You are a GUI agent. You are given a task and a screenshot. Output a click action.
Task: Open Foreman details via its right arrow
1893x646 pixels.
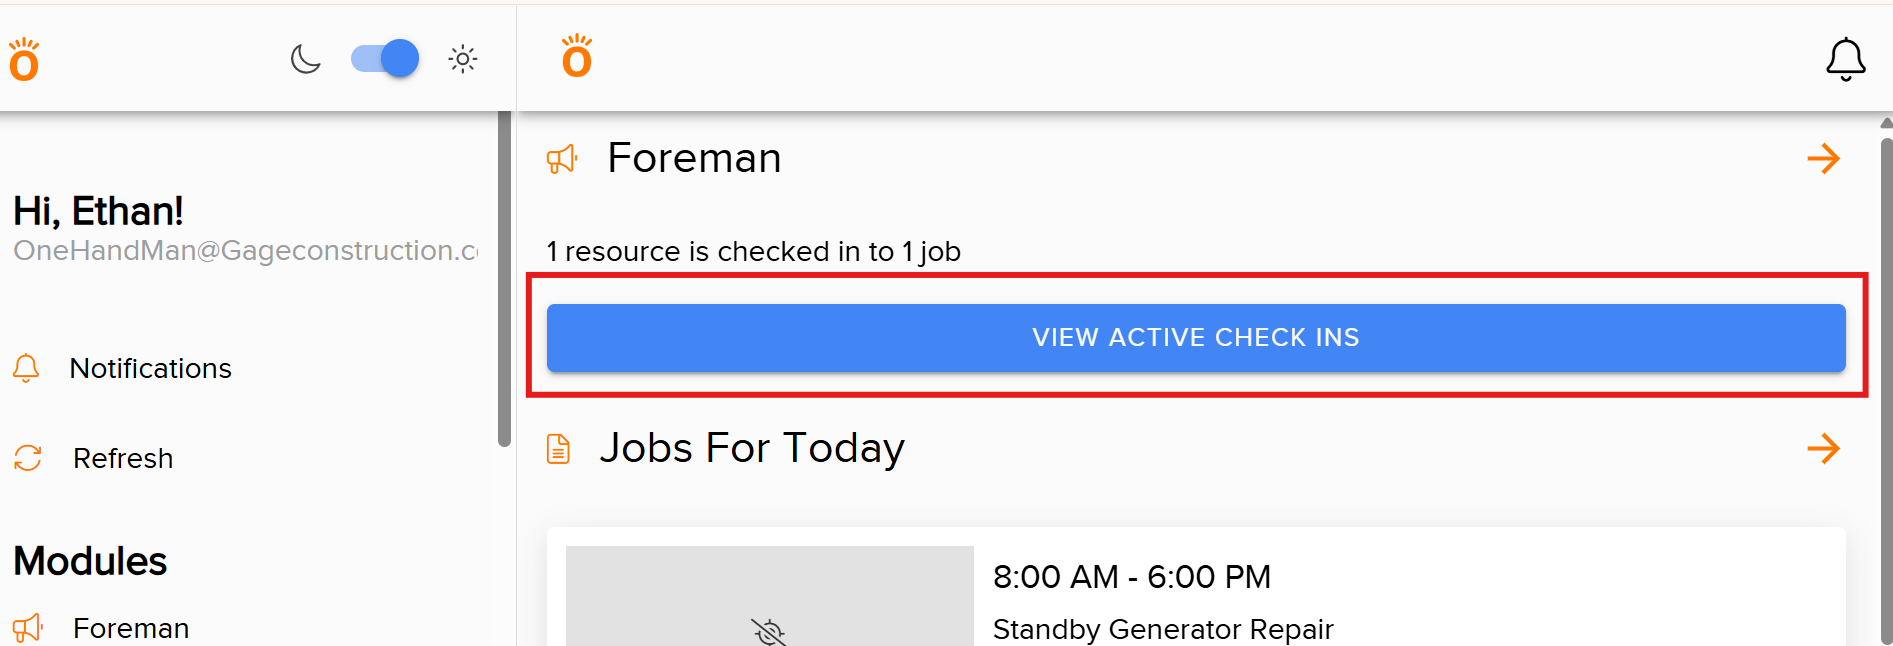point(1824,158)
